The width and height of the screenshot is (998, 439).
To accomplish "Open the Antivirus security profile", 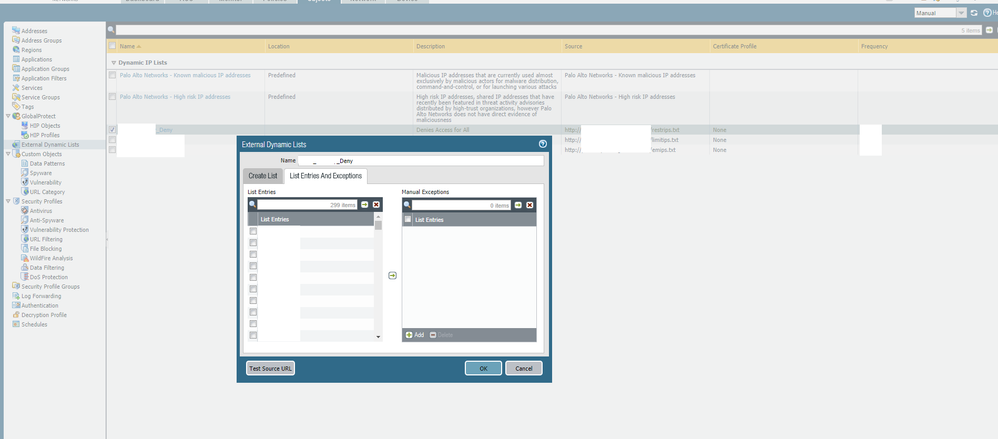I will pos(41,211).
